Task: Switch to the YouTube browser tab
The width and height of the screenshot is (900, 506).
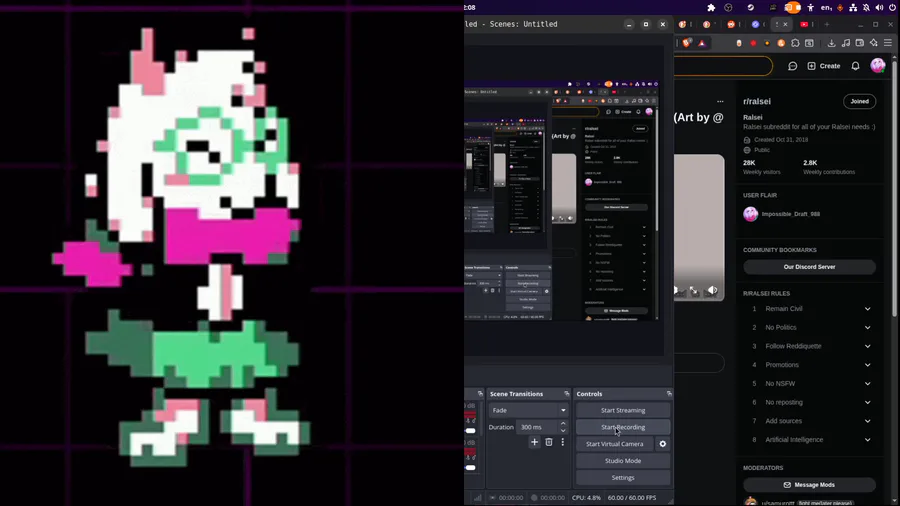Action: point(806,25)
